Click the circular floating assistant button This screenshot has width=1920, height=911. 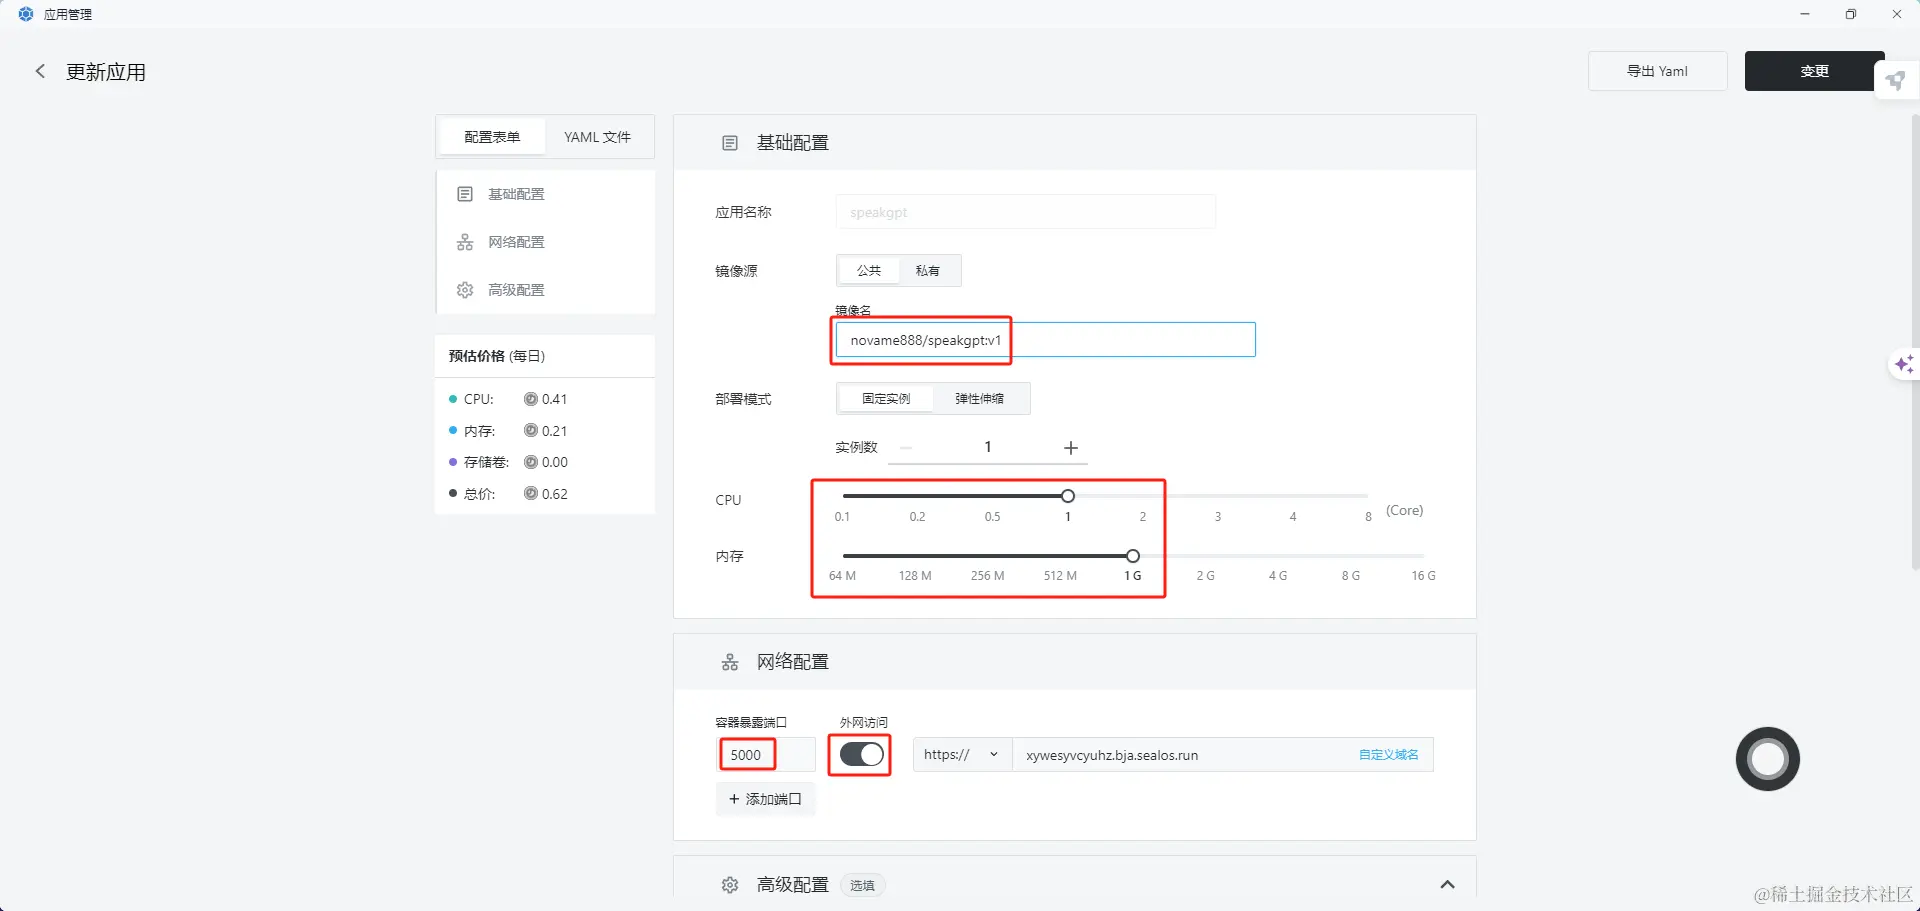[x=1767, y=759]
